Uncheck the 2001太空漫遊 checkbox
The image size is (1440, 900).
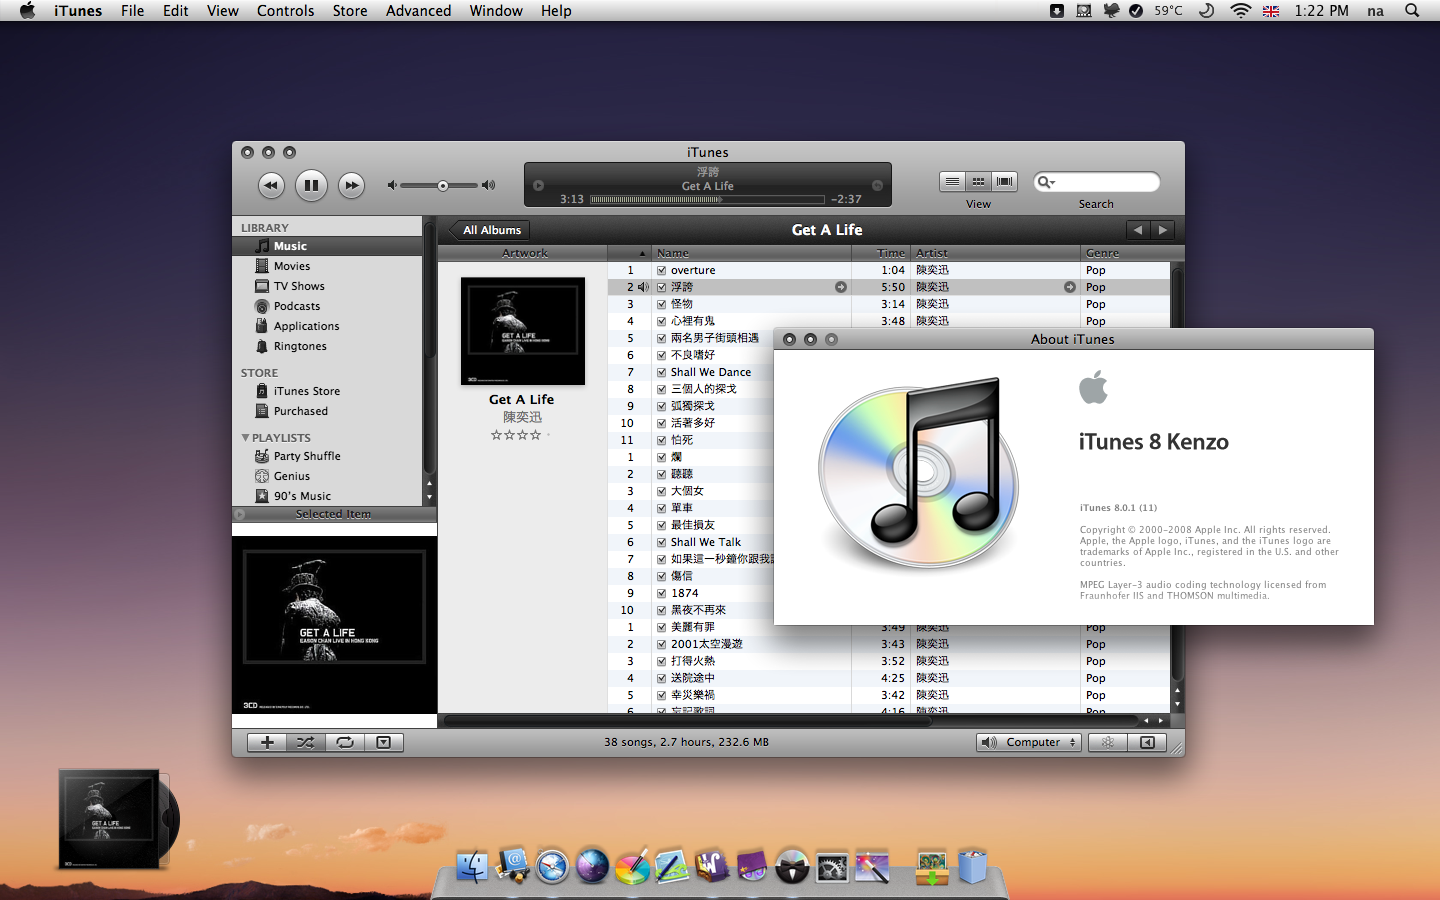point(661,644)
